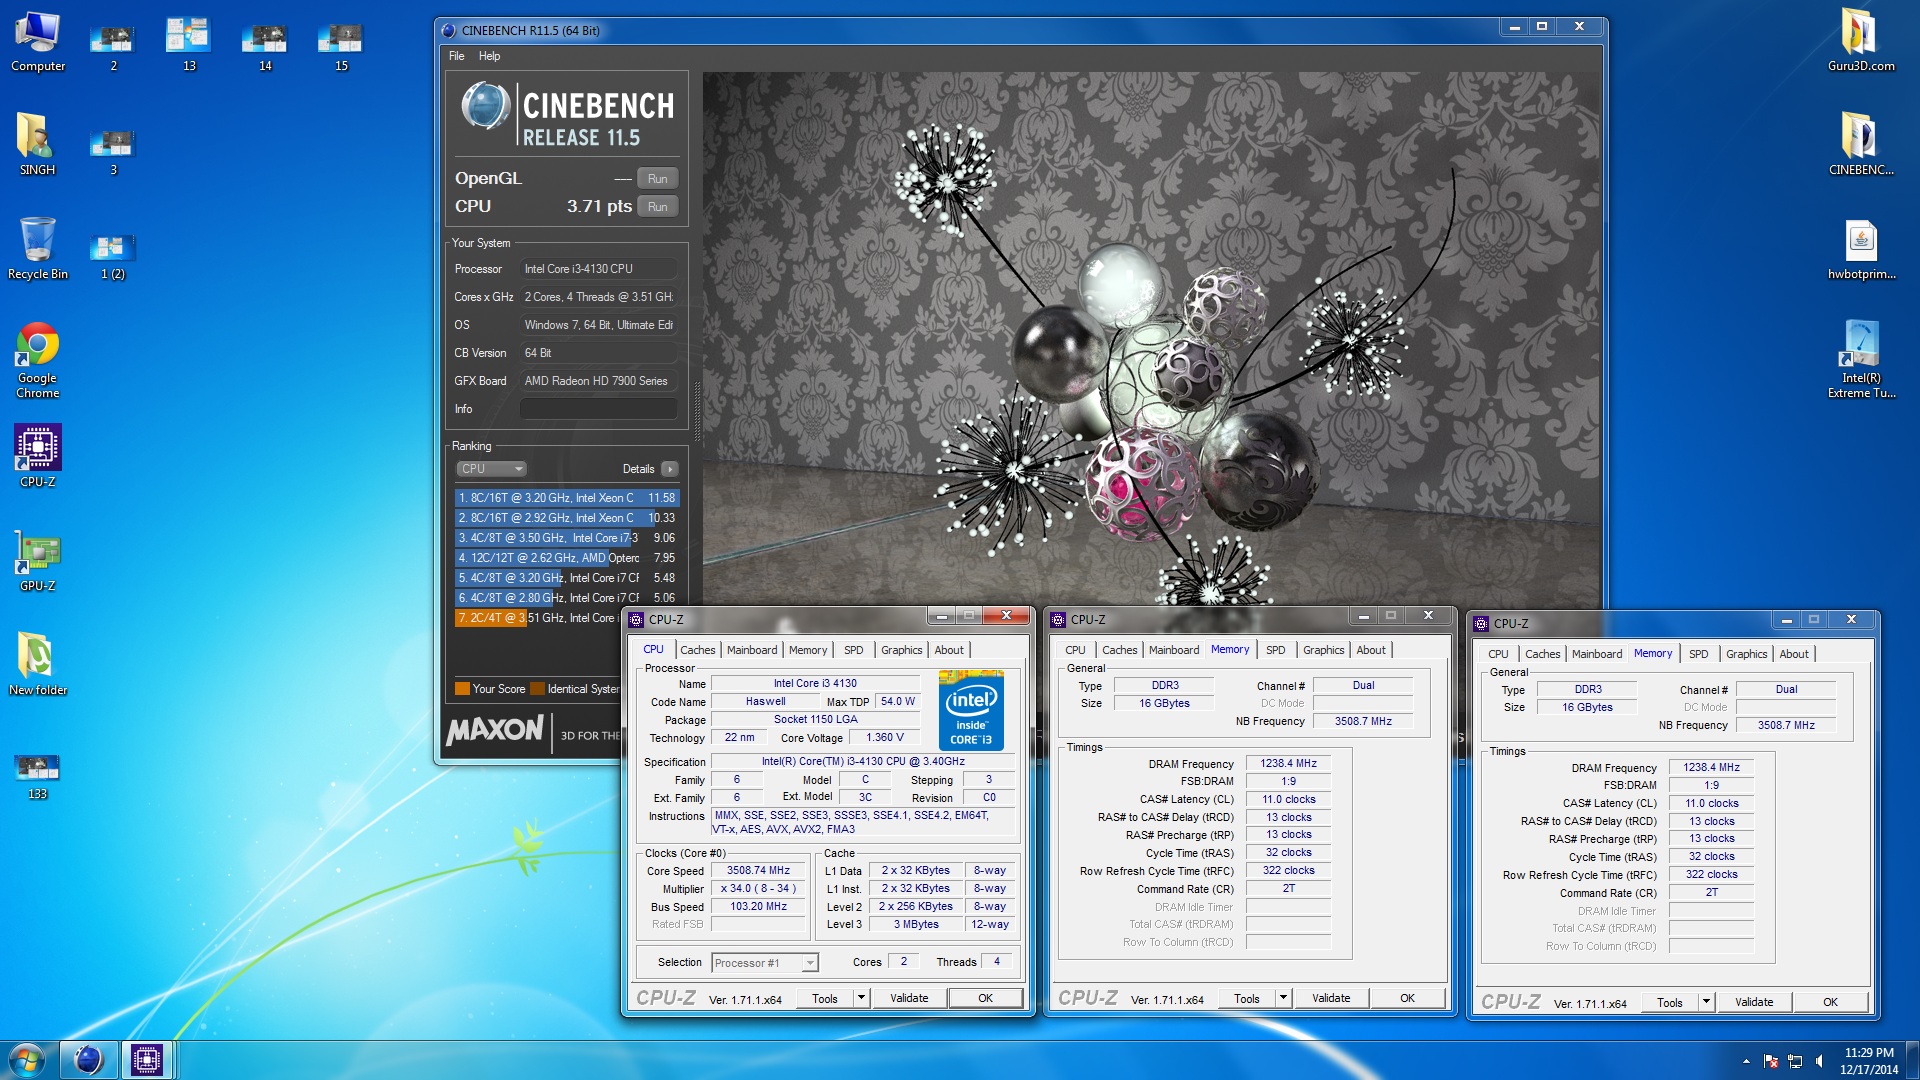Switch to Memory tab in first CPU-Z window
This screenshot has width=1920, height=1080.
pos(807,650)
